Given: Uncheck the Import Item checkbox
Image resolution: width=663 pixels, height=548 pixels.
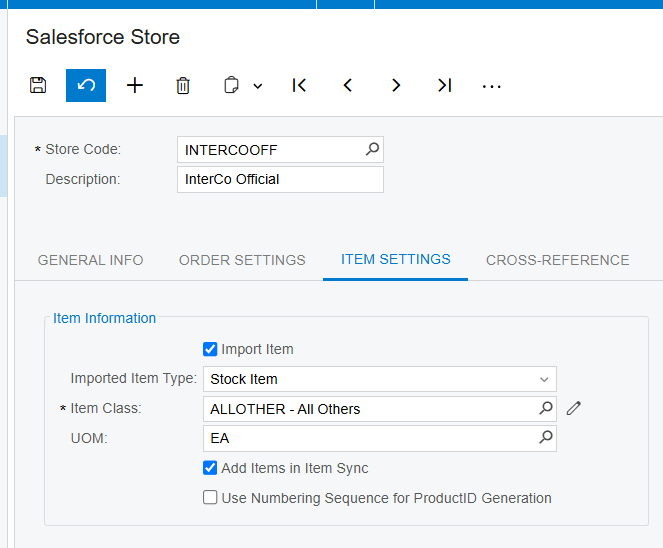Looking at the screenshot, I should coord(210,349).
